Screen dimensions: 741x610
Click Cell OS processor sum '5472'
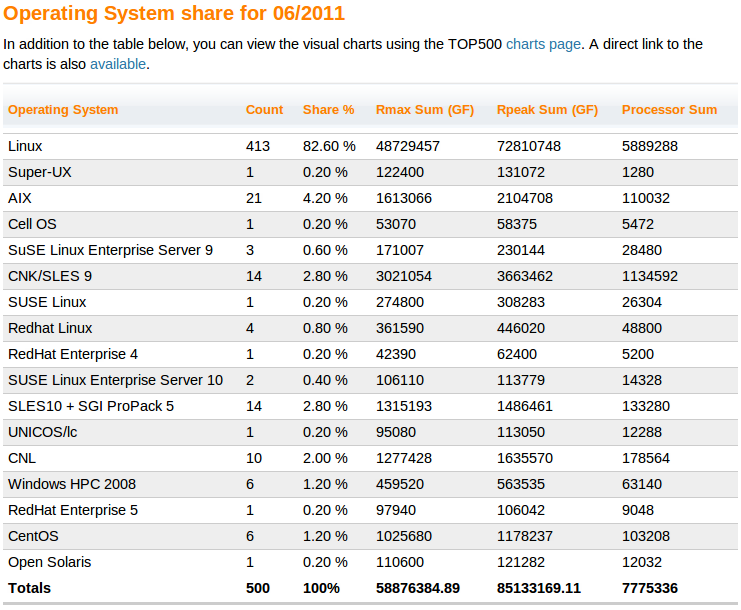point(638,224)
